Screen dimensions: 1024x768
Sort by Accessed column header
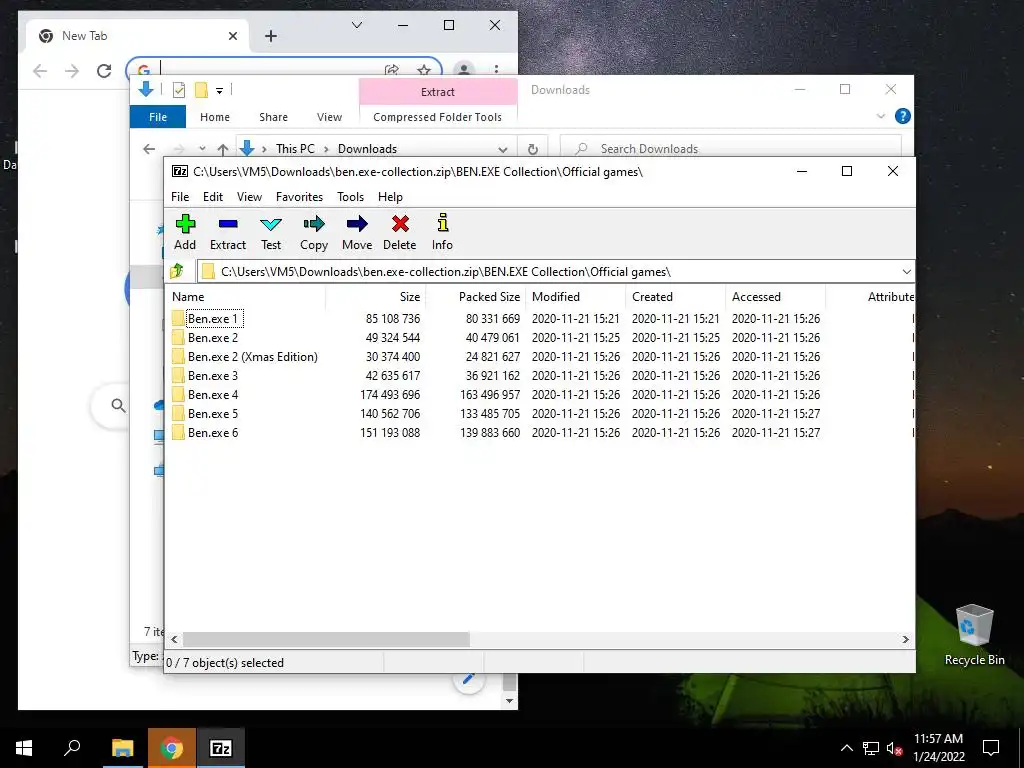click(775, 296)
